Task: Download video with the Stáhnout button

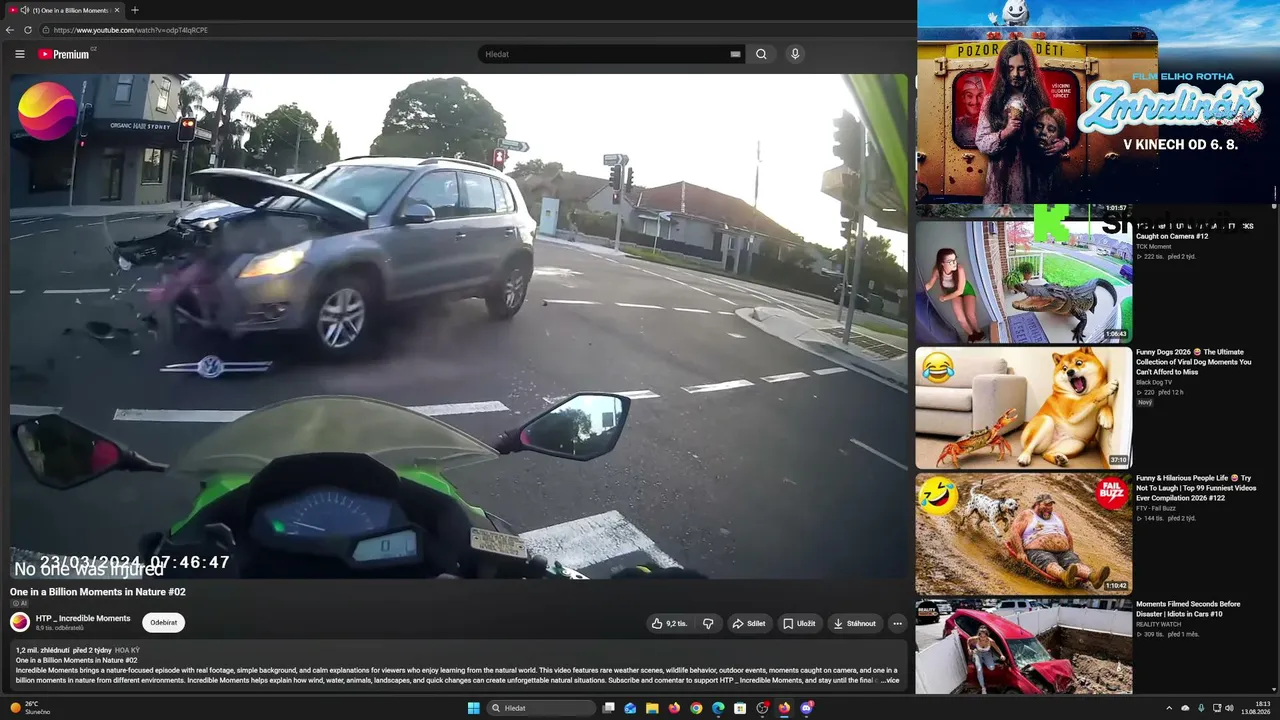Action: [855, 623]
